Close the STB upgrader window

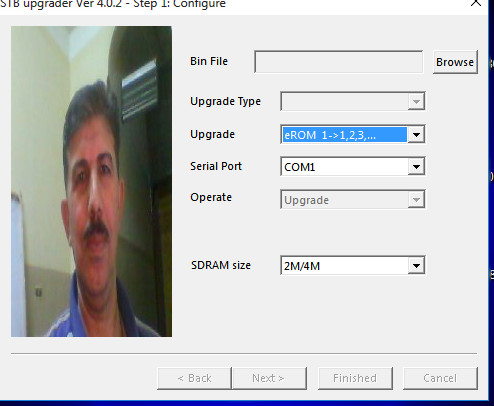click(476, 3)
